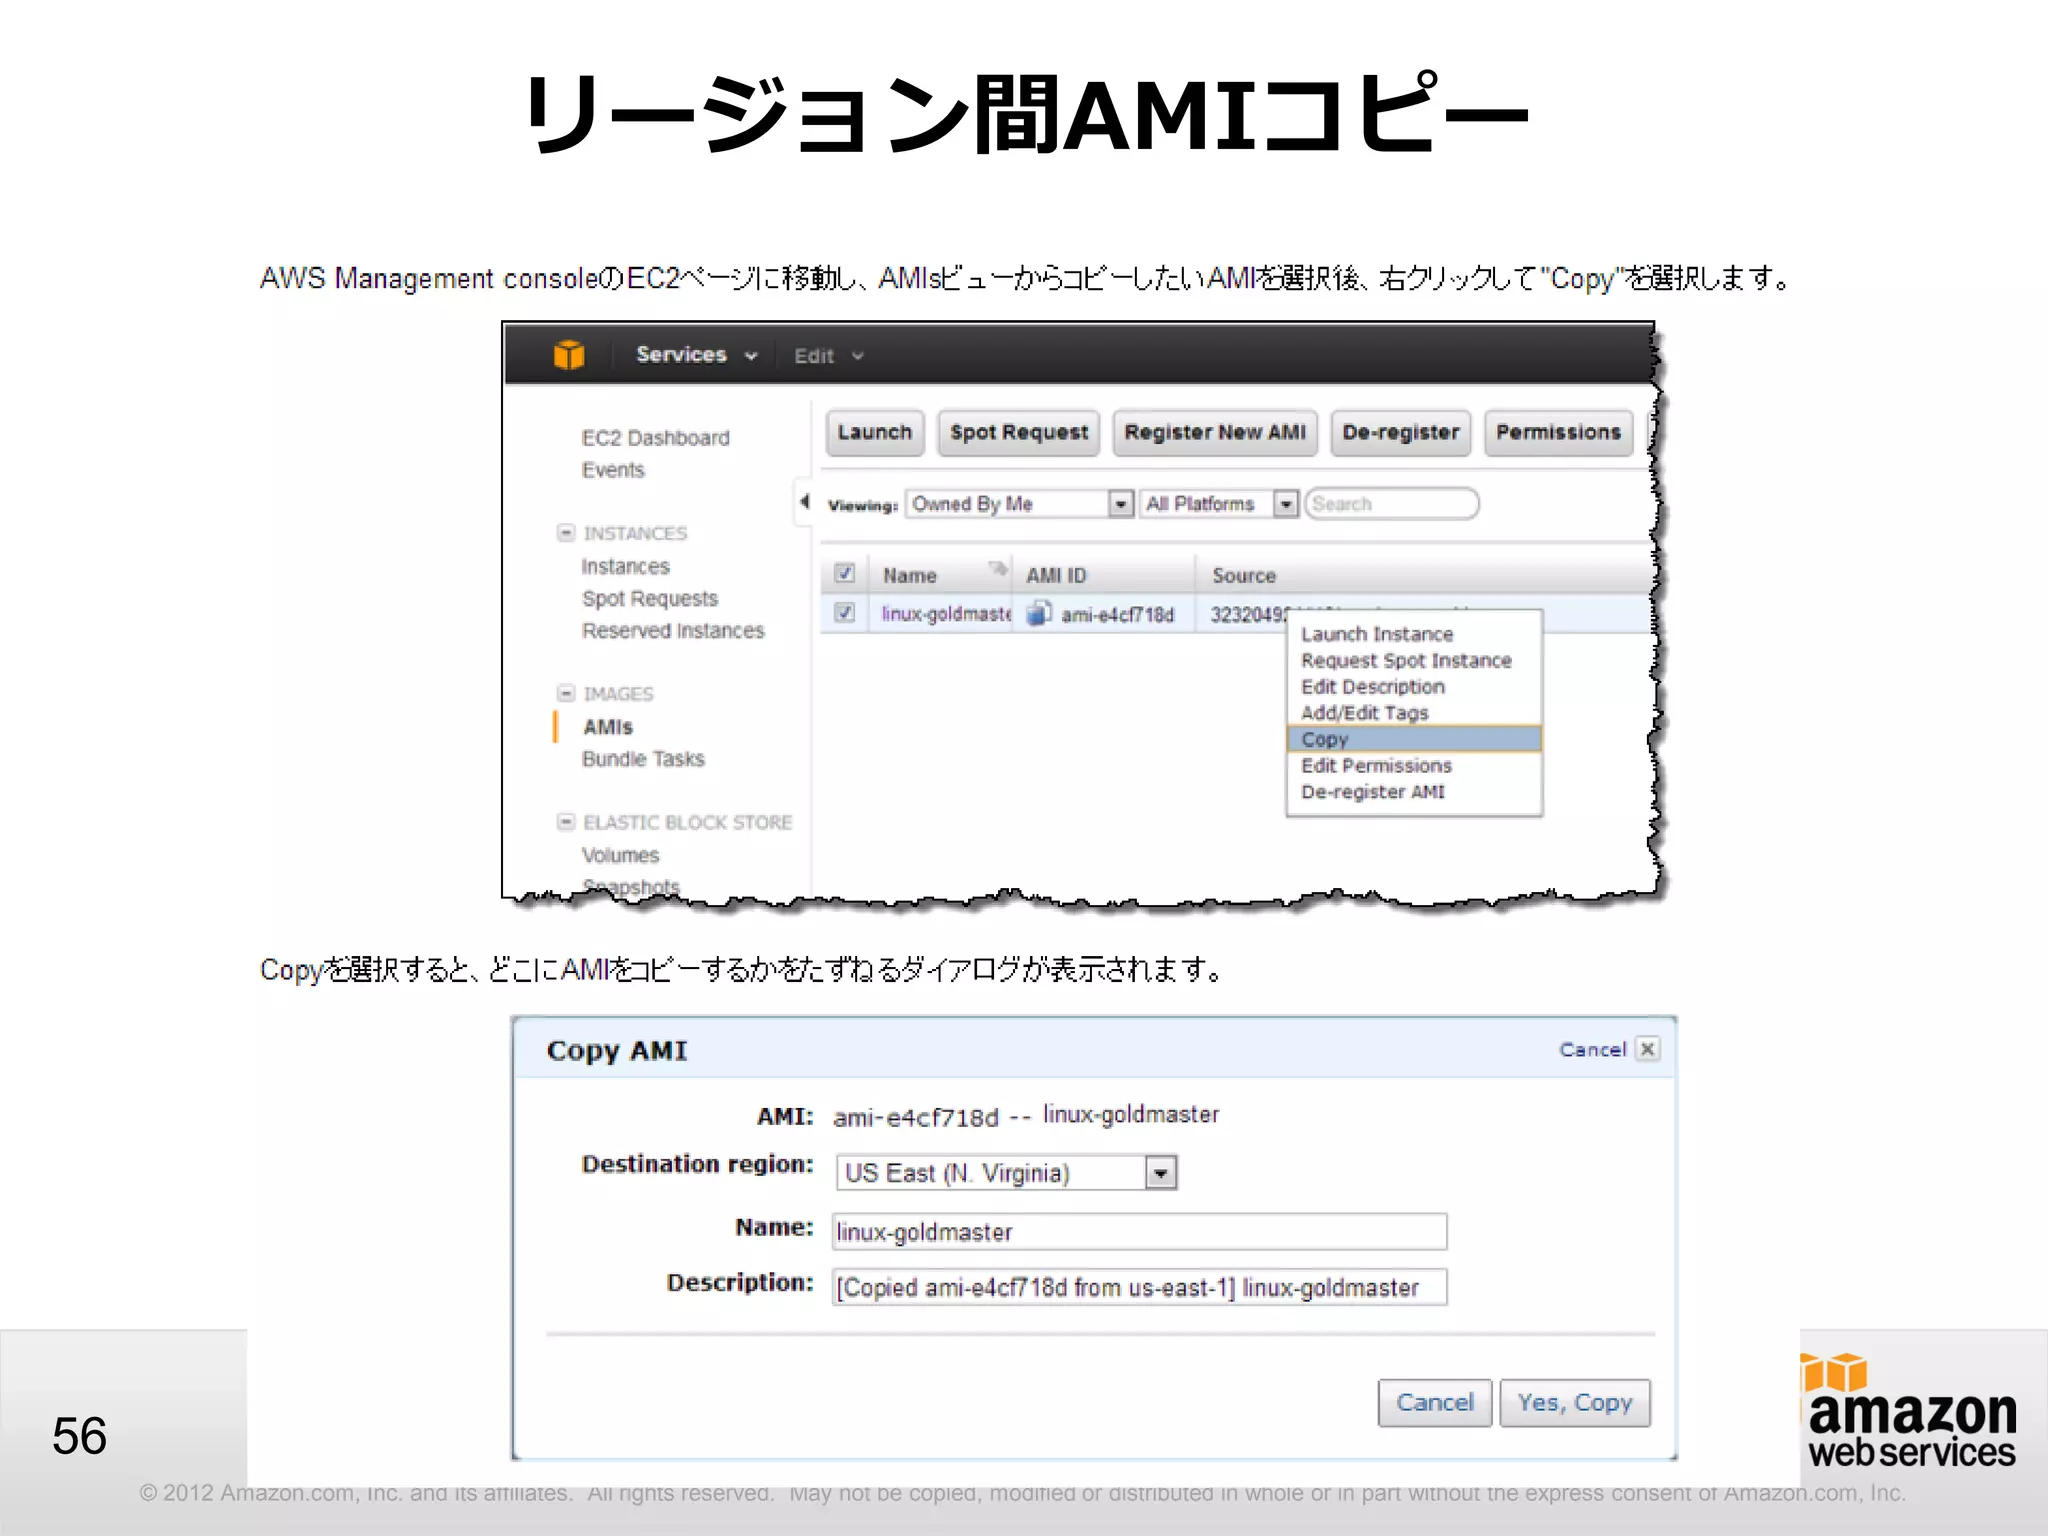Open Bundle Tasks in sidebar

point(643,759)
